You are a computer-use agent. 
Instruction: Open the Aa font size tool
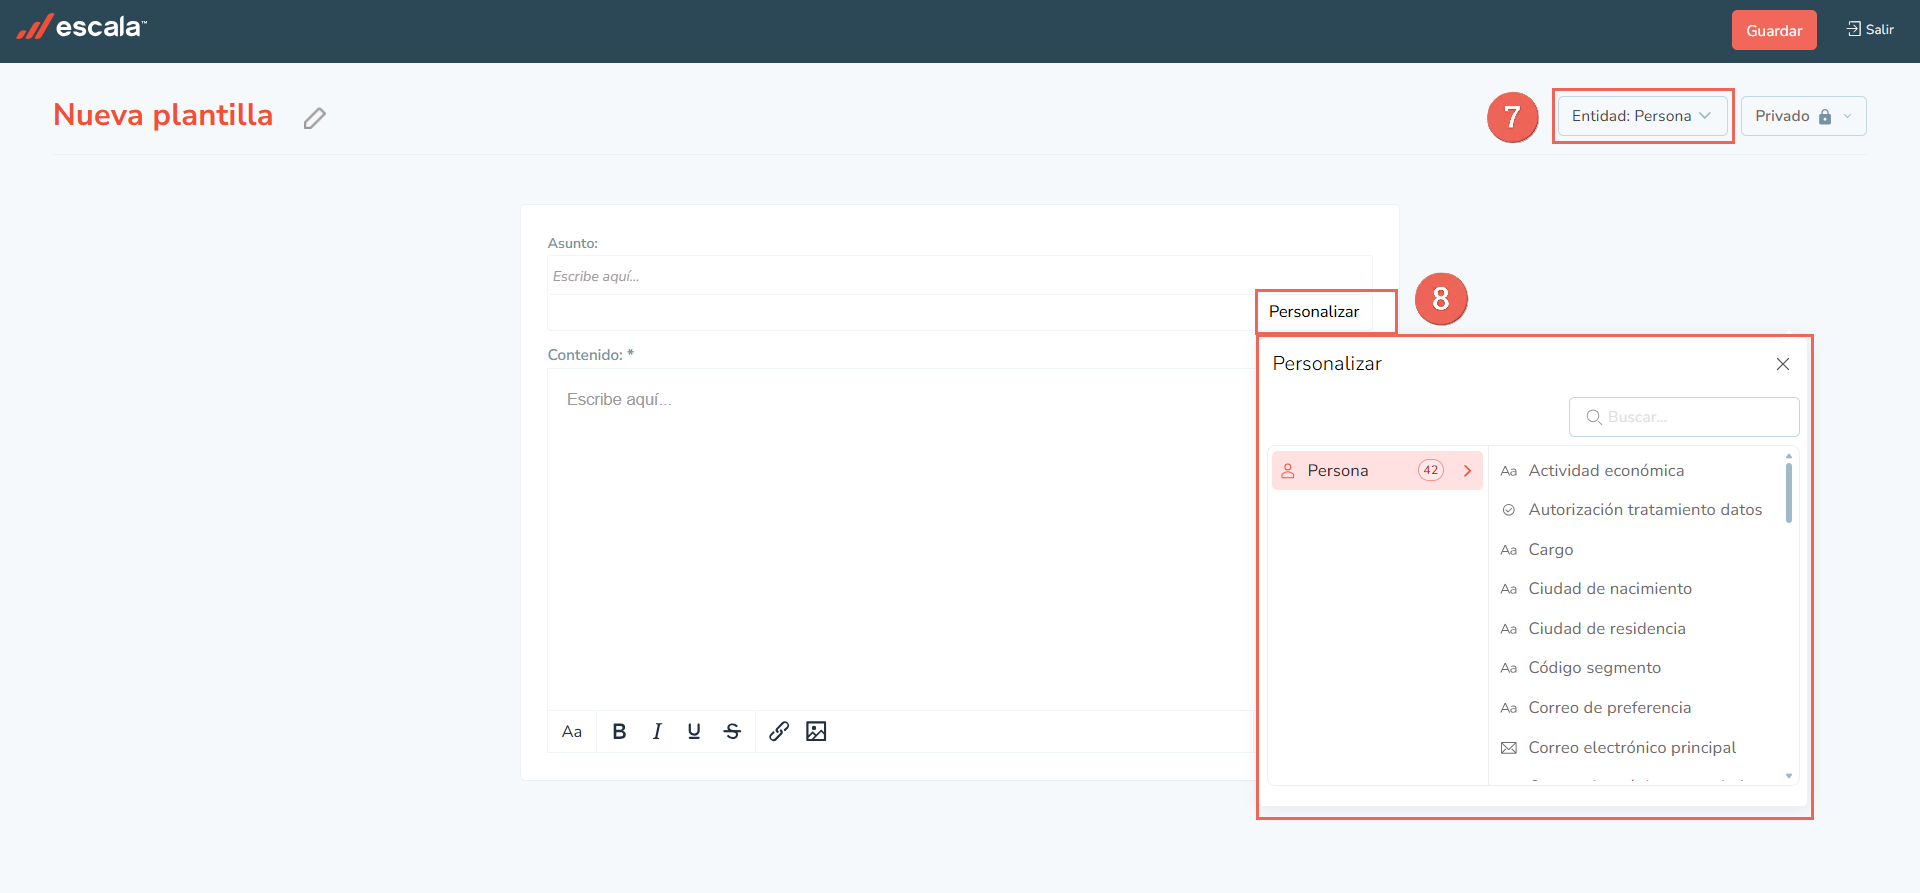point(572,731)
